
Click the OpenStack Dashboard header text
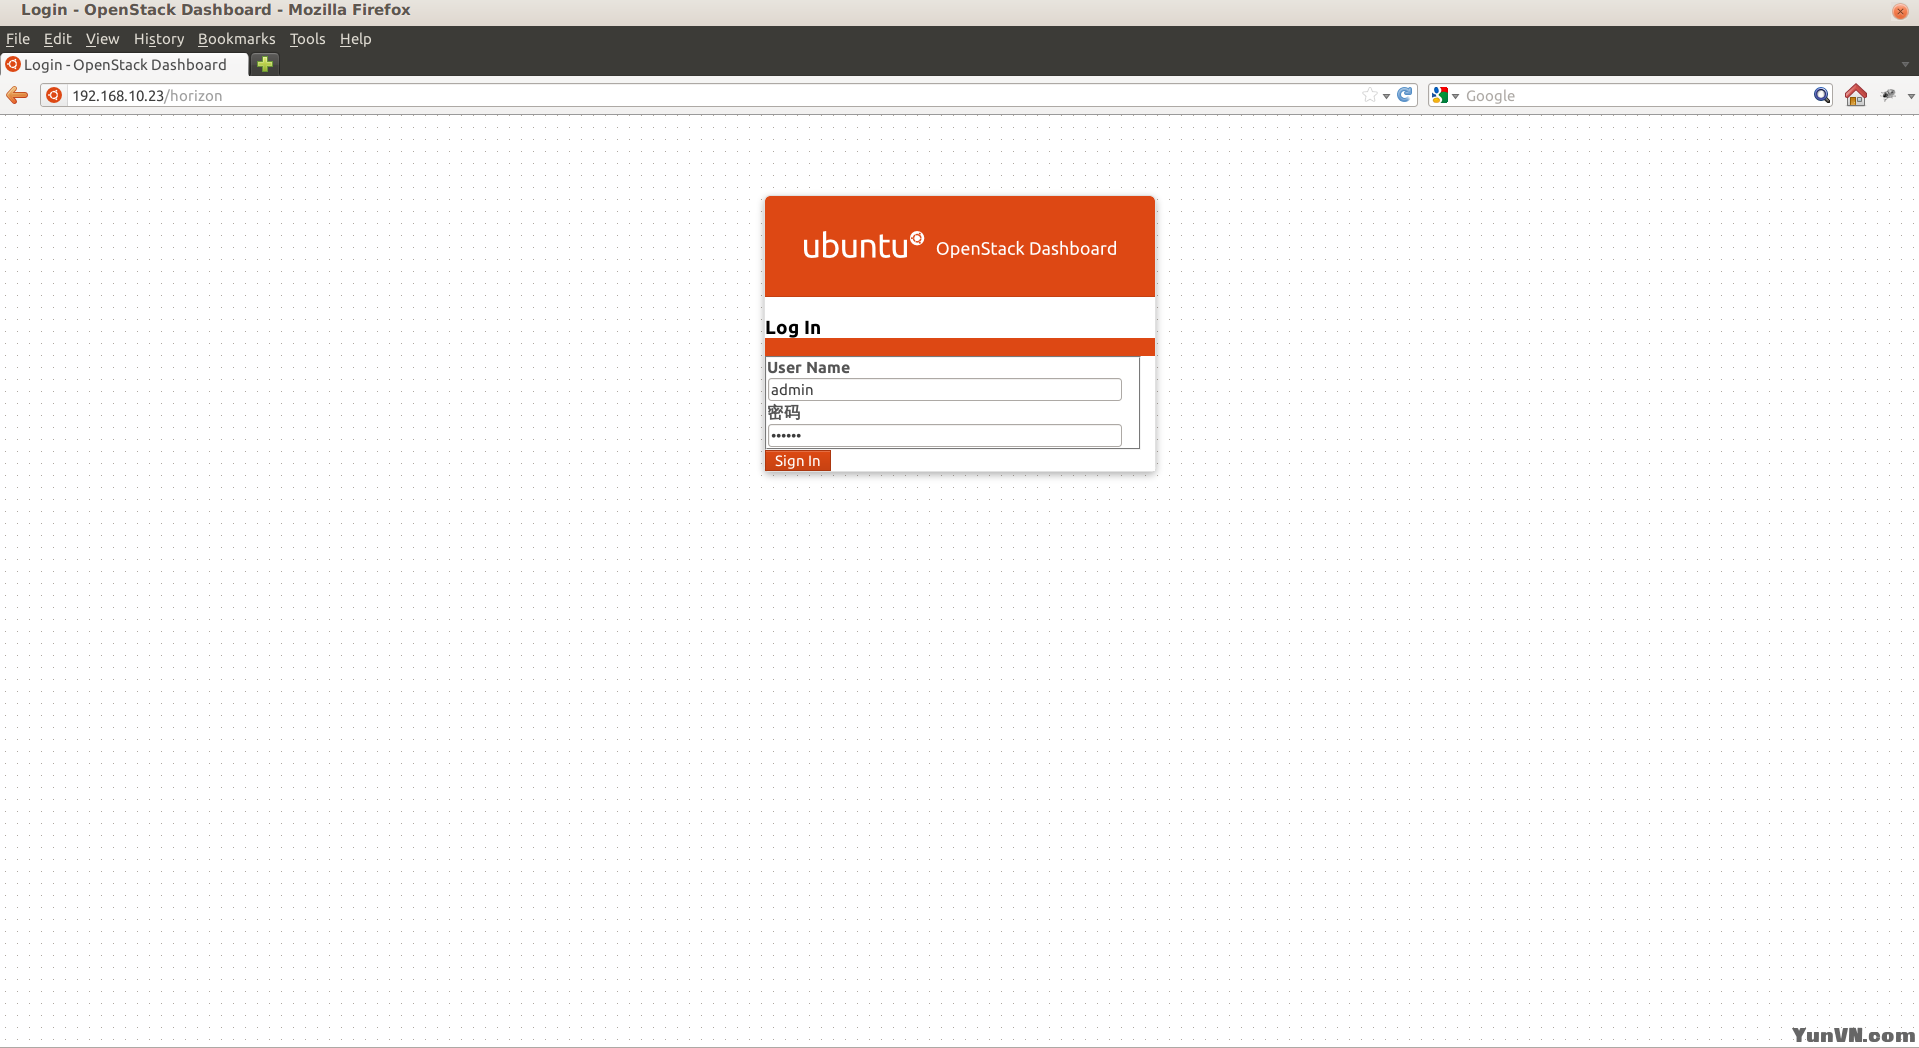(1026, 249)
